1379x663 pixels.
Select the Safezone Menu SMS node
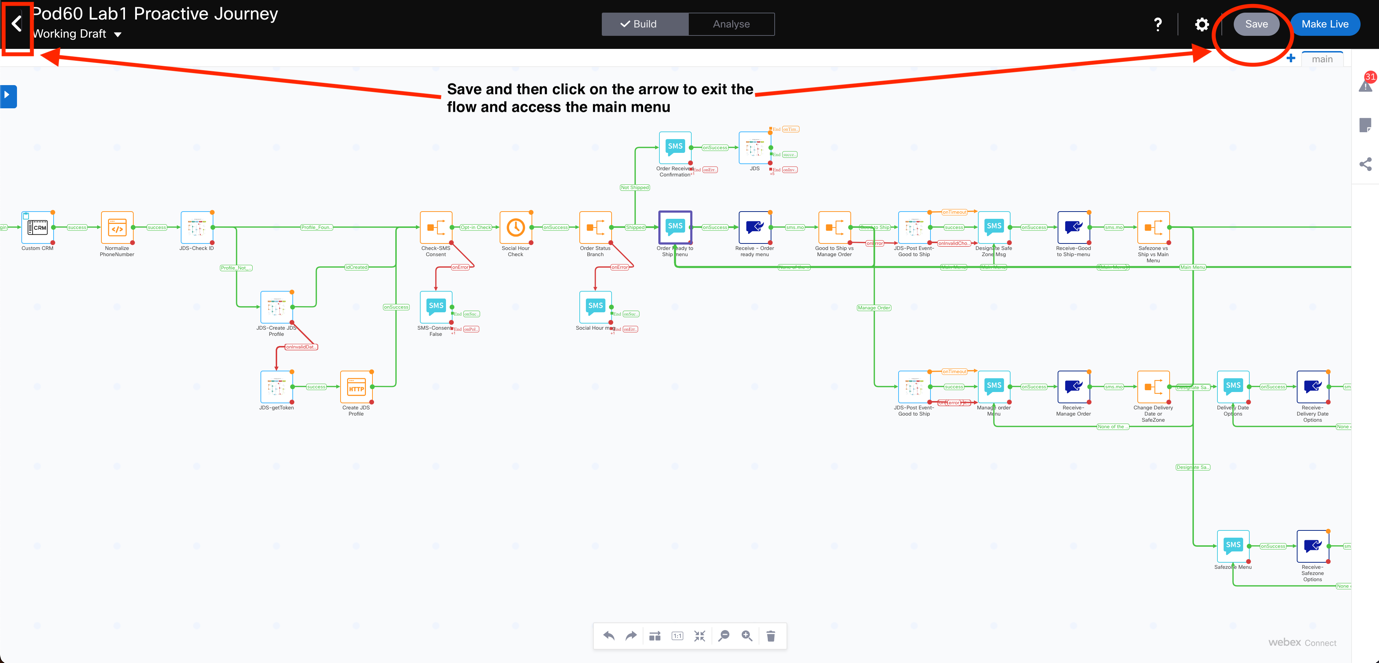click(1233, 546)
